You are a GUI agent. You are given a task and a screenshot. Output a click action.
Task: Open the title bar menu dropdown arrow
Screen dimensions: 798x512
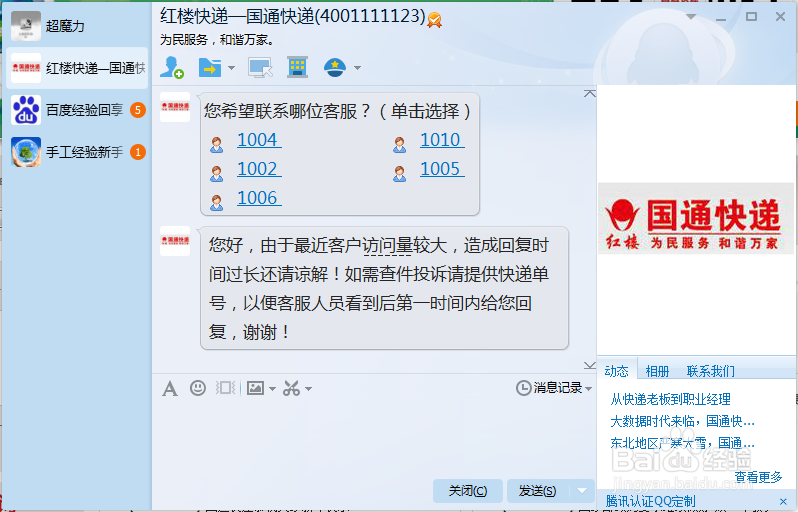[691, 17]
